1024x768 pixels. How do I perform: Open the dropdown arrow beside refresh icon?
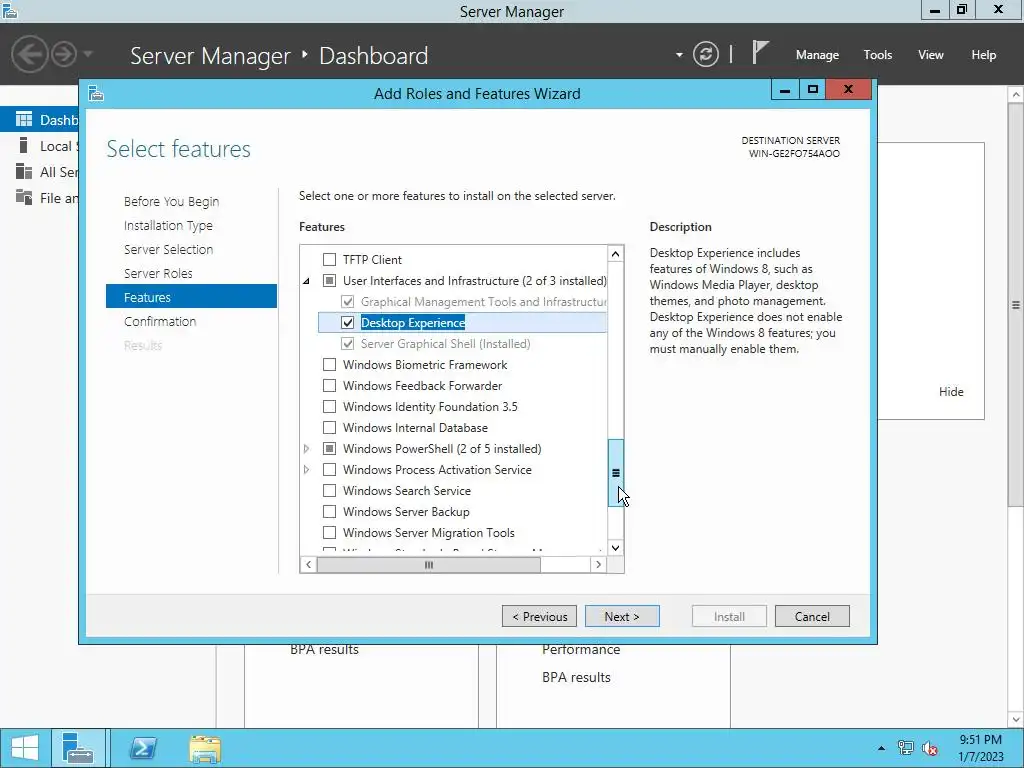click(679, 55)
